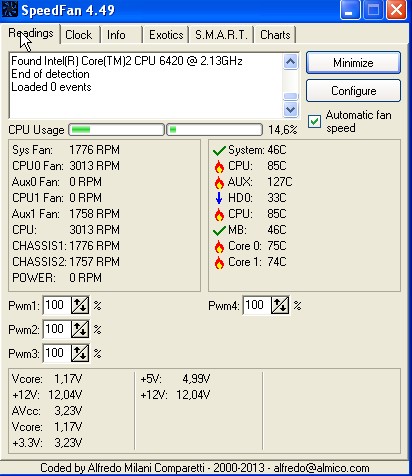Click the SpeedFan title bar app icon
412x476 pixels.
(10, 9)
